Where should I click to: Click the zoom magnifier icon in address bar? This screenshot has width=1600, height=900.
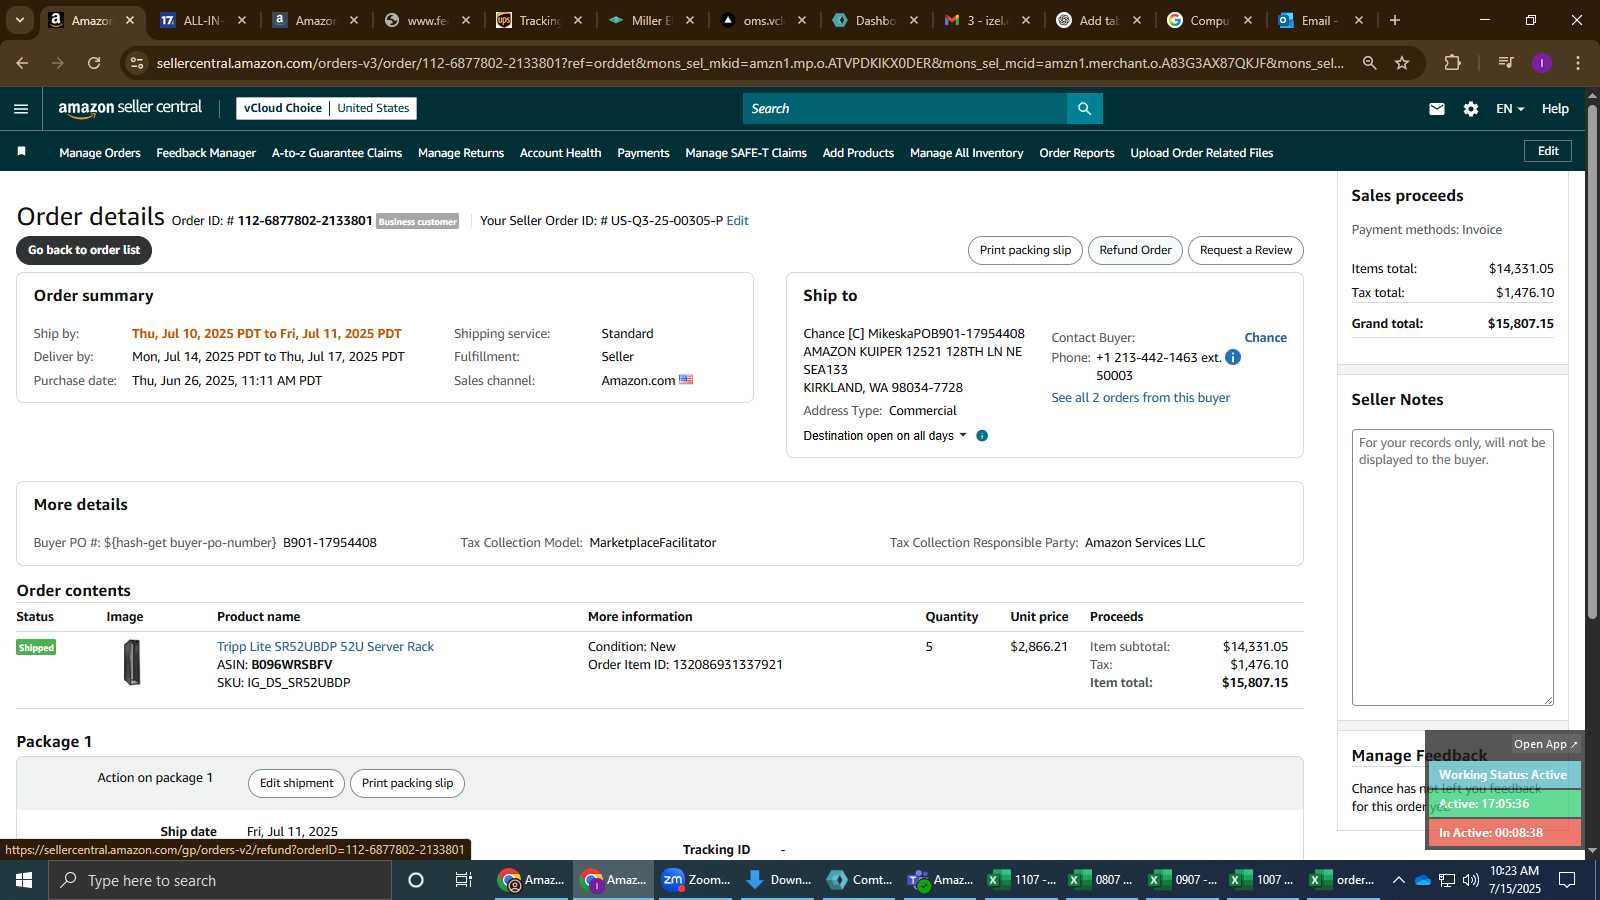pyautogui.click(x=1369, y=63)
